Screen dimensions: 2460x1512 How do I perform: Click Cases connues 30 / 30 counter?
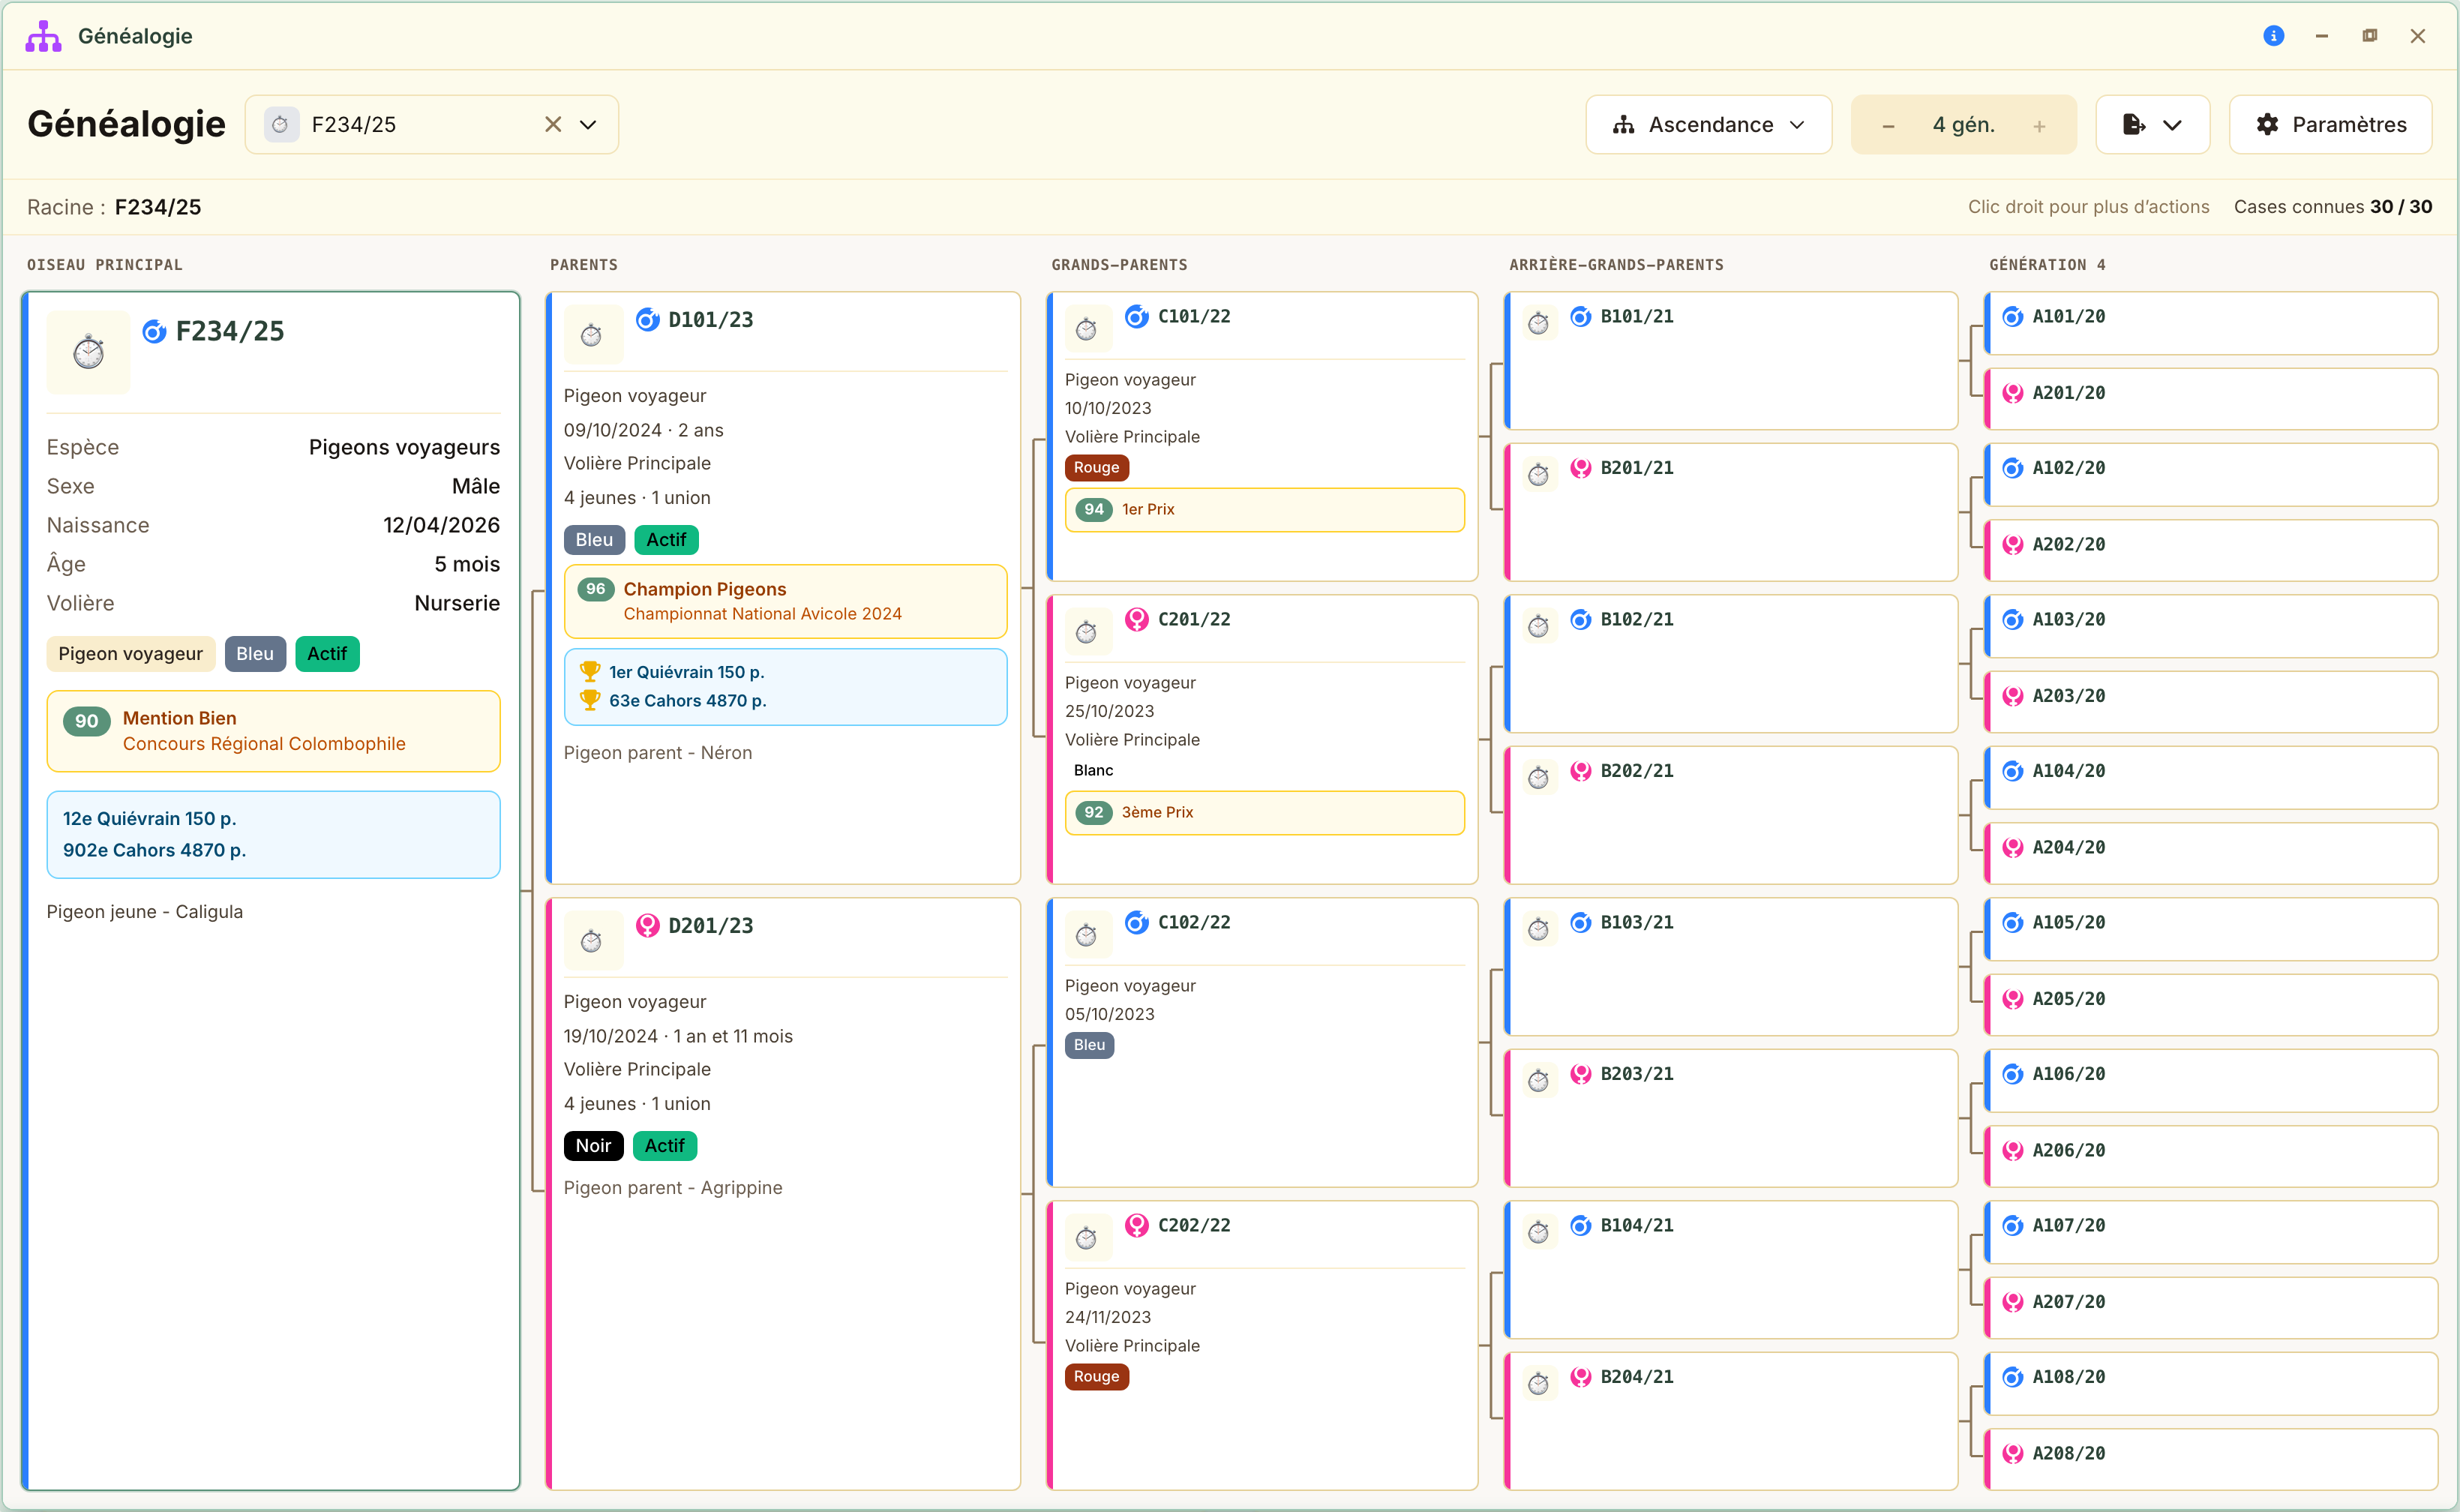click(x=2333, y=207)
